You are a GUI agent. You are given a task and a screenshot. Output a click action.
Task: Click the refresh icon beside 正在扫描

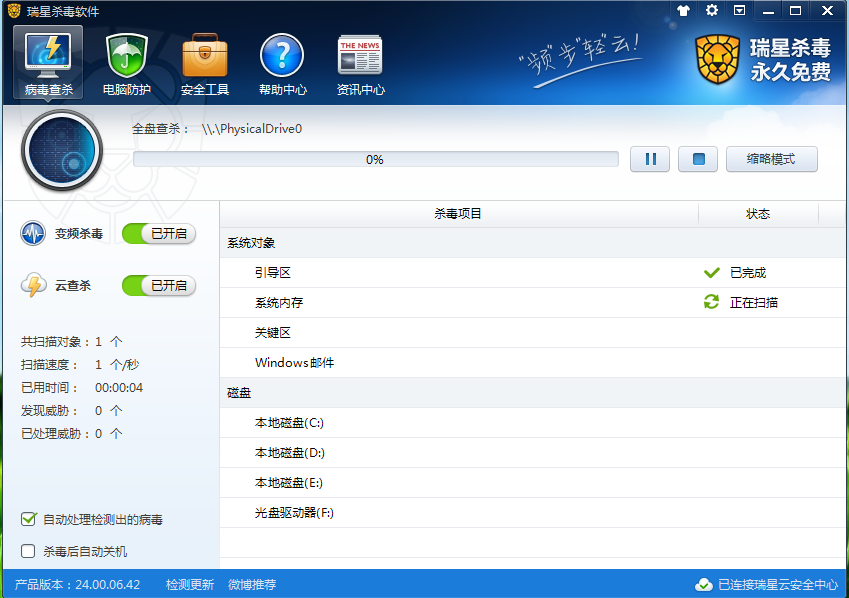711,302
